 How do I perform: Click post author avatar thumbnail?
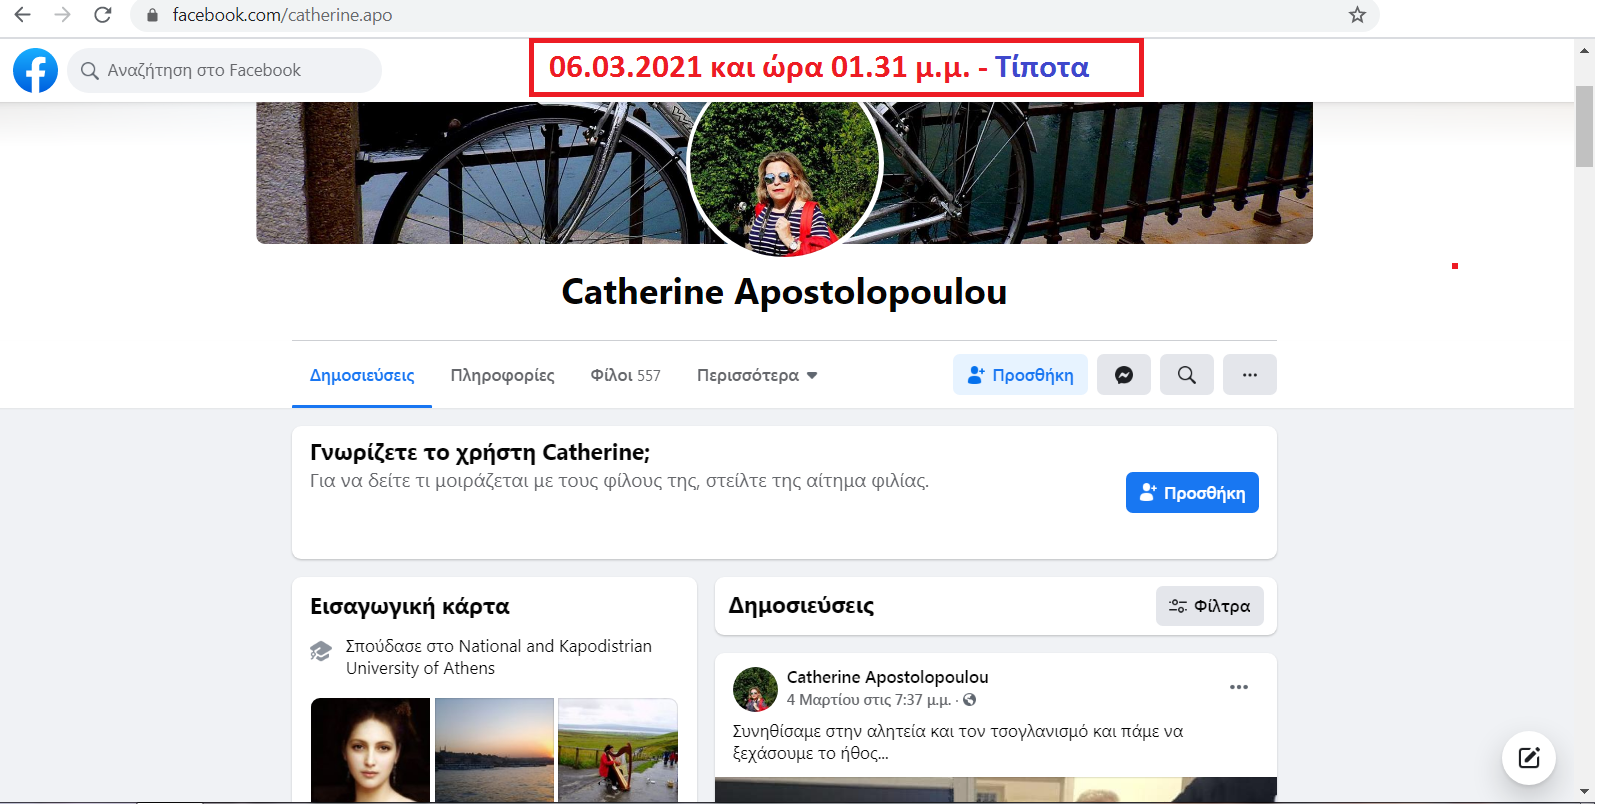tap(755, 689)
